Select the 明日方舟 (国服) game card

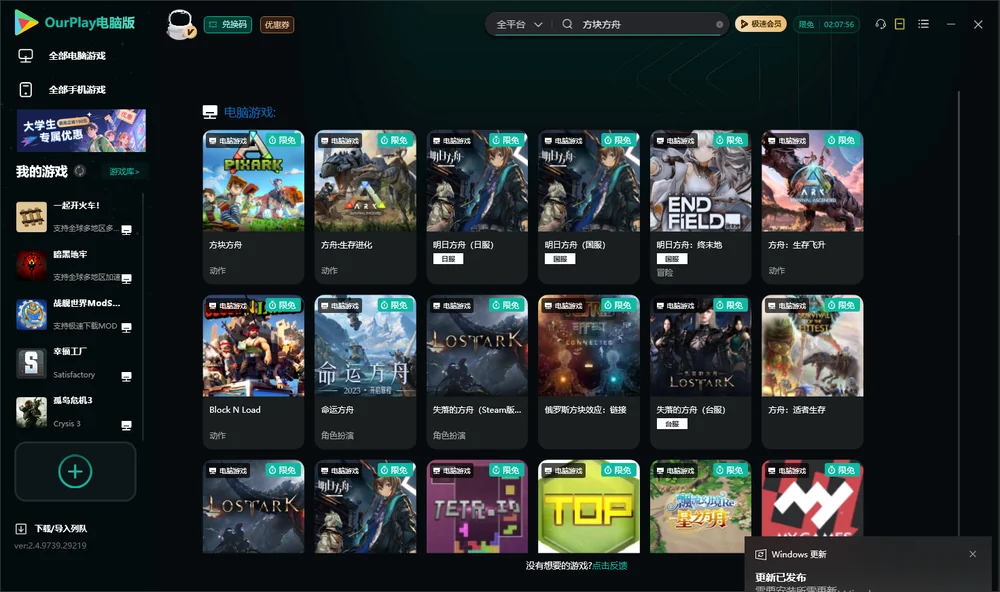click(x=589, y=207)
